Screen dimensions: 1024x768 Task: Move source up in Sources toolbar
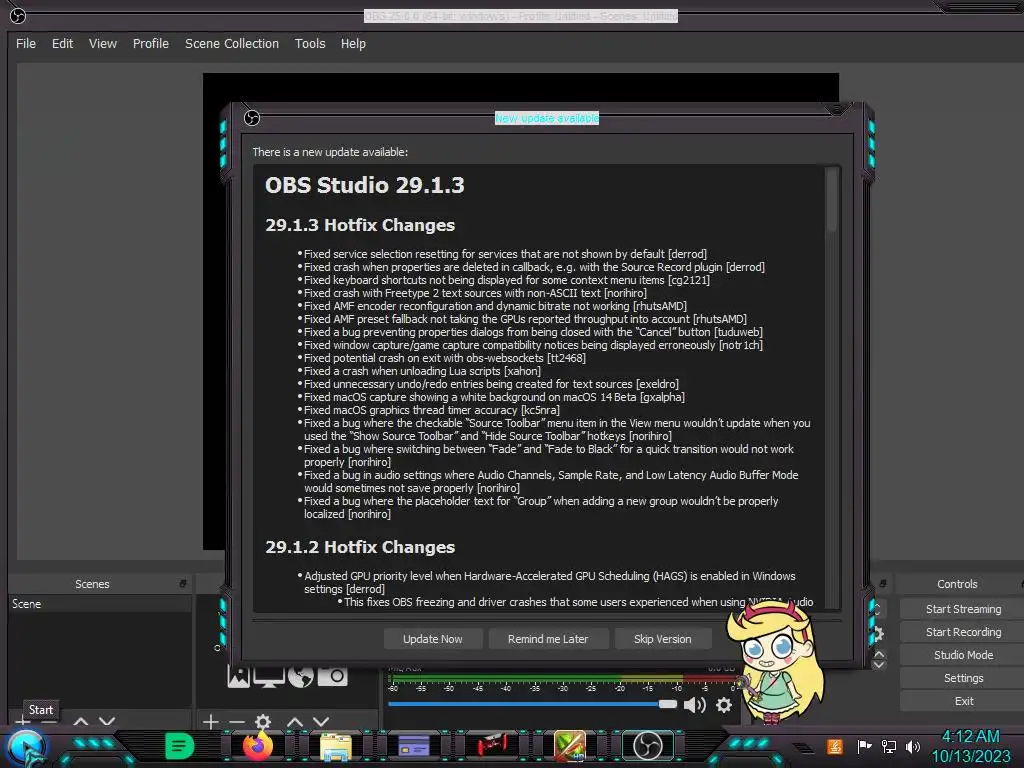tap(295, 722)
